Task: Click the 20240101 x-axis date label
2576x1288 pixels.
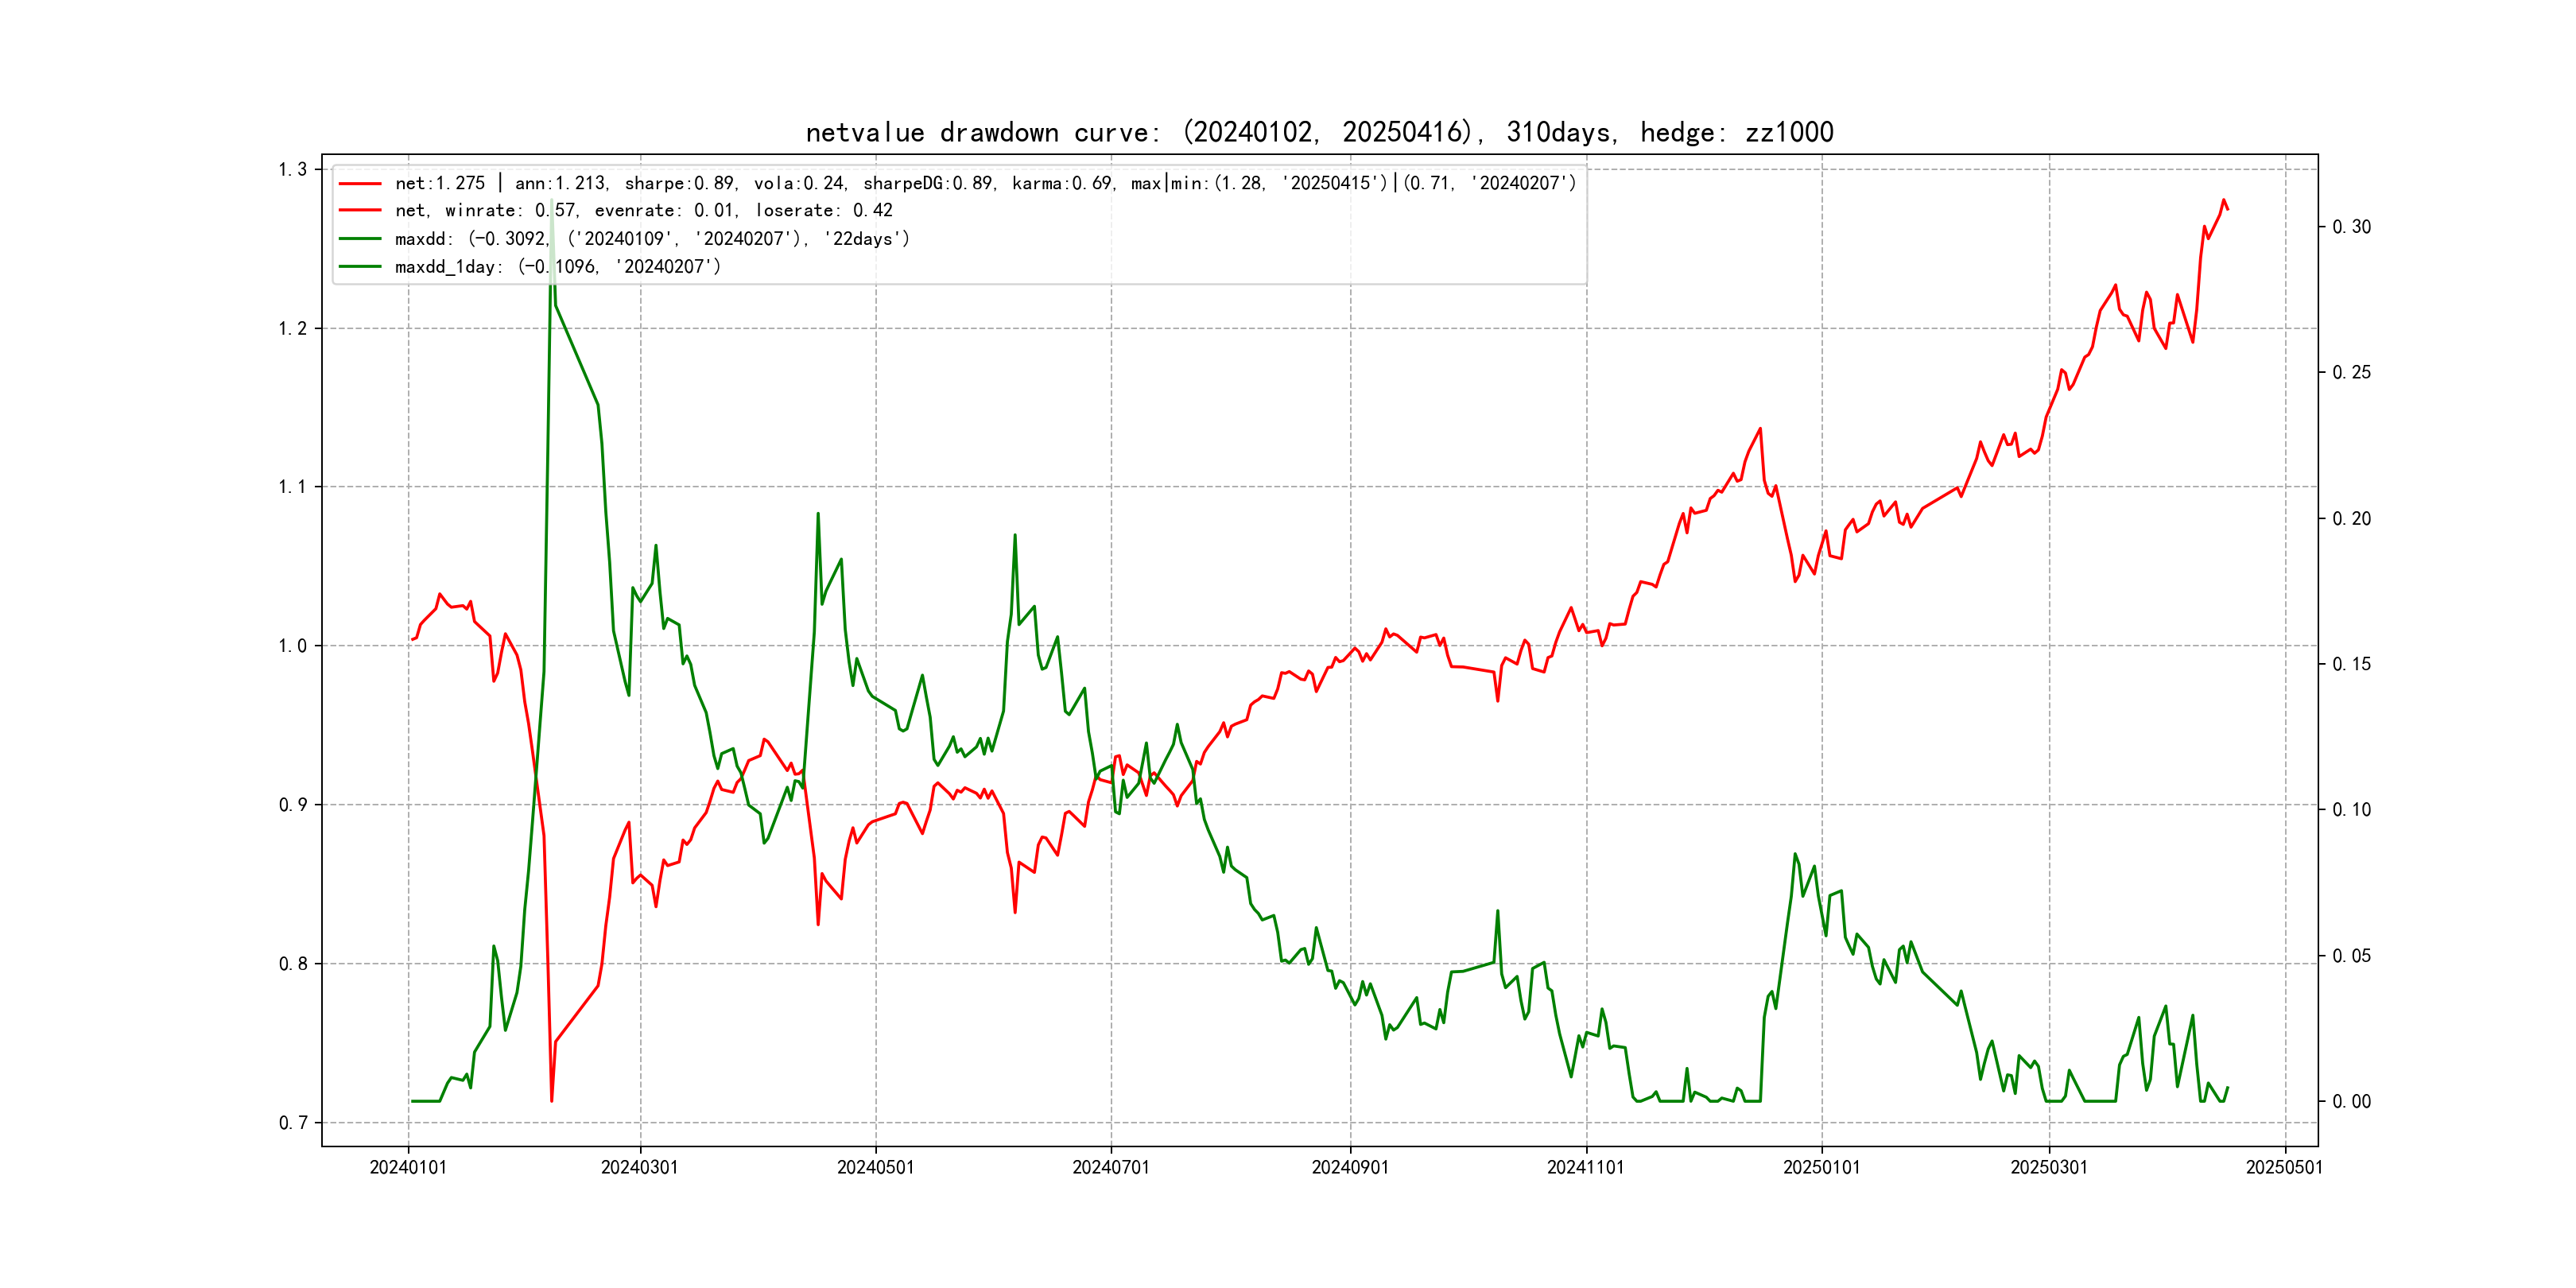Action: tap(408, 1167)
